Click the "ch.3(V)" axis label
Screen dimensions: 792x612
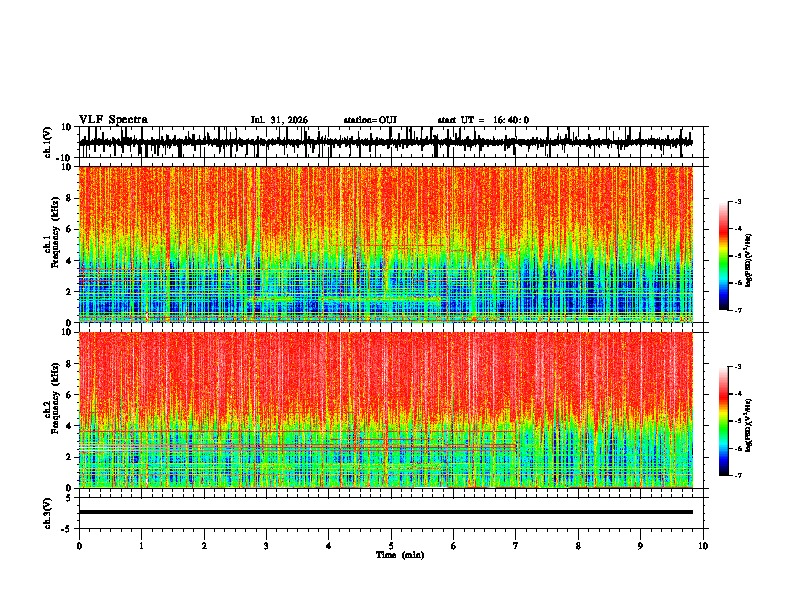(x=48, y=514)
